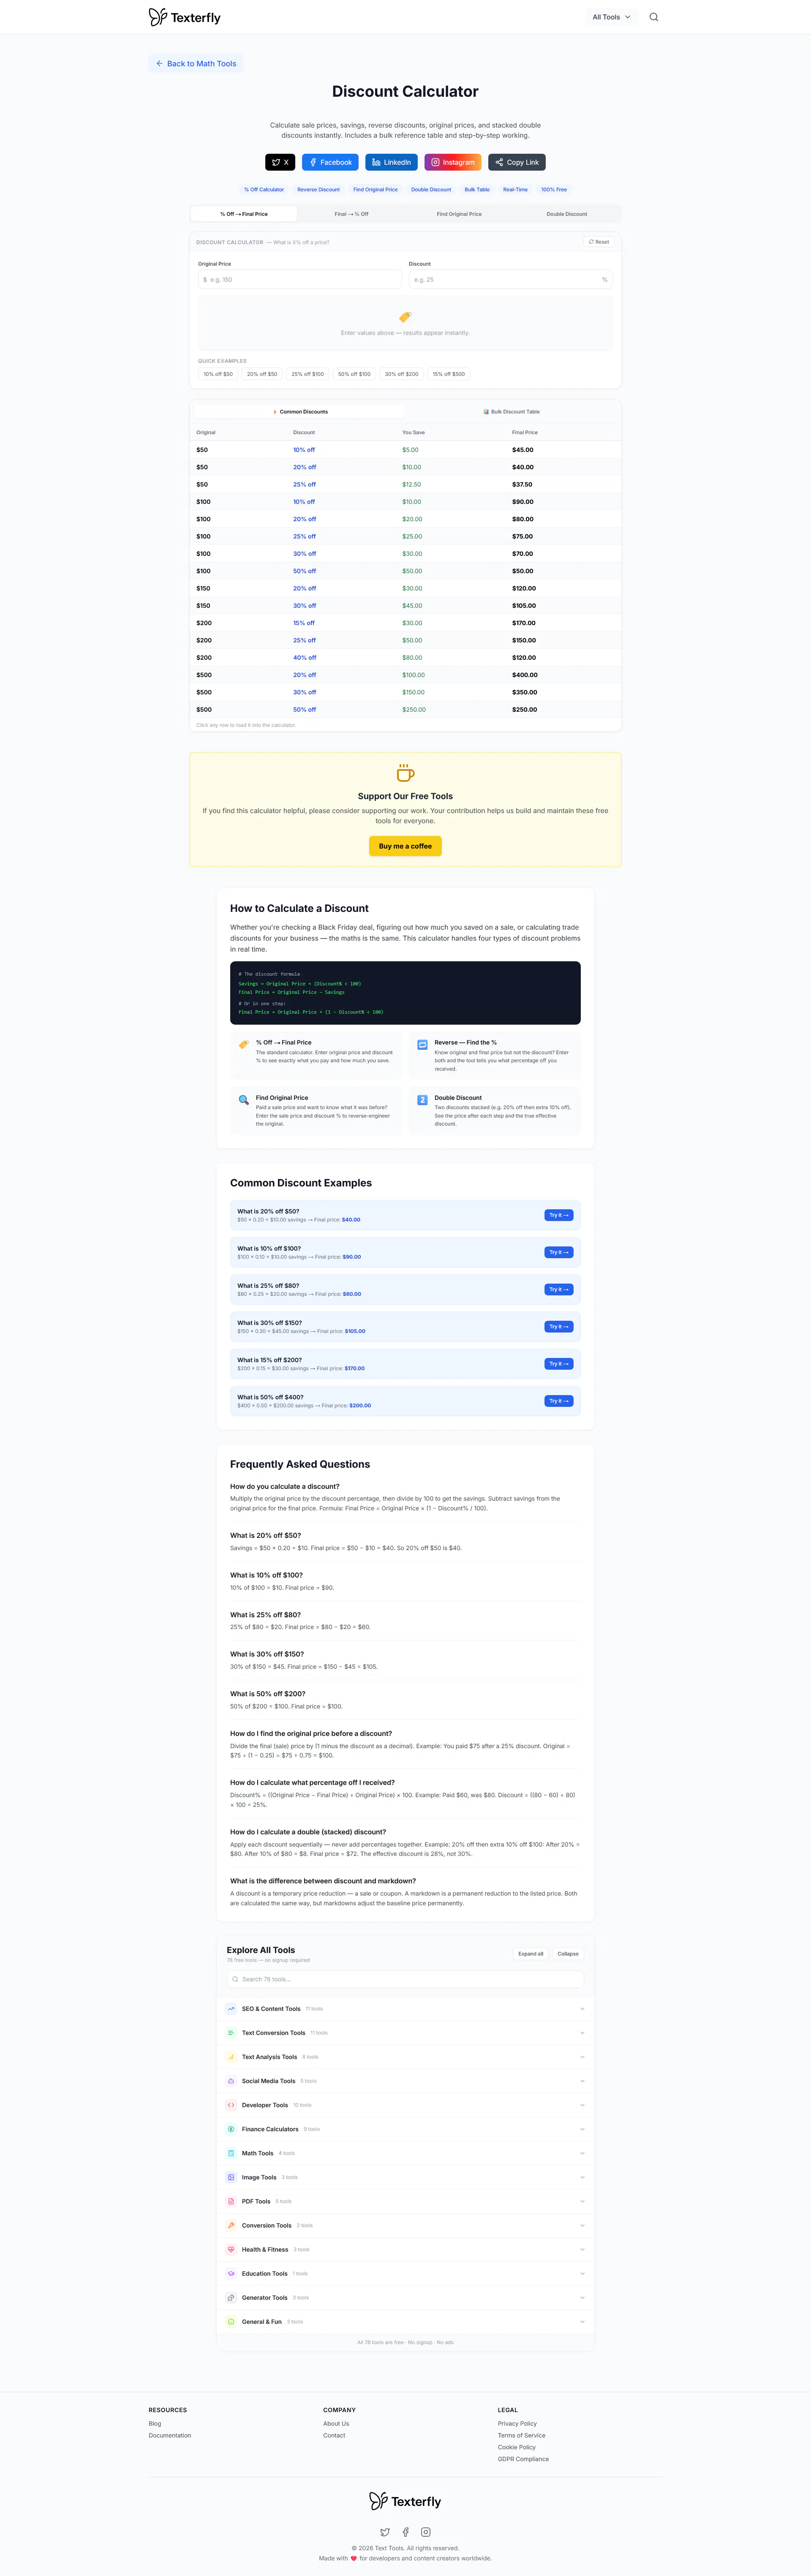This screenshot has height=2576, width=811.
Task: Open the Documentation footer link
Action: pyautogui.click(x=170, y=2435)
